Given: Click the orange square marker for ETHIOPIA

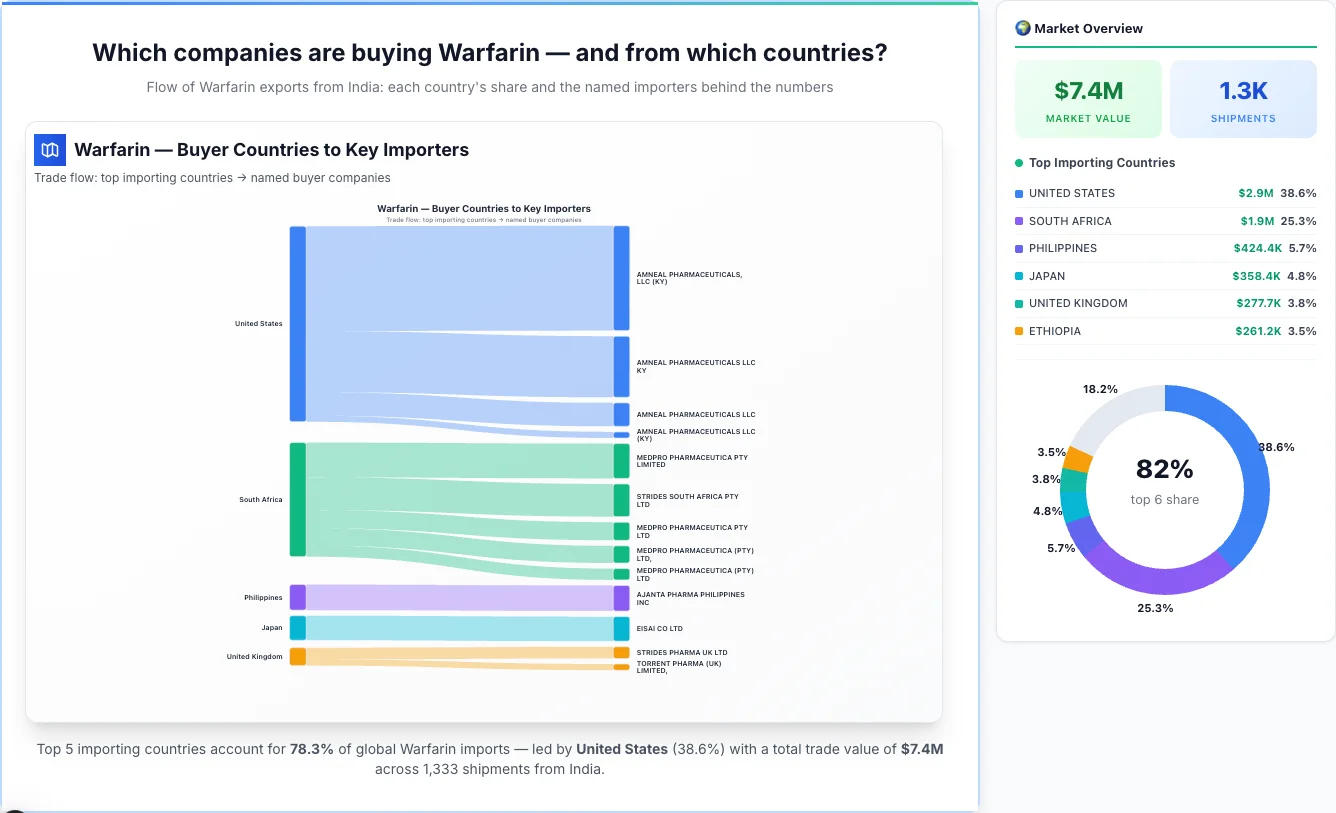Looking at the screenshot, I should pyautogui.click(x=1020, y=331).
